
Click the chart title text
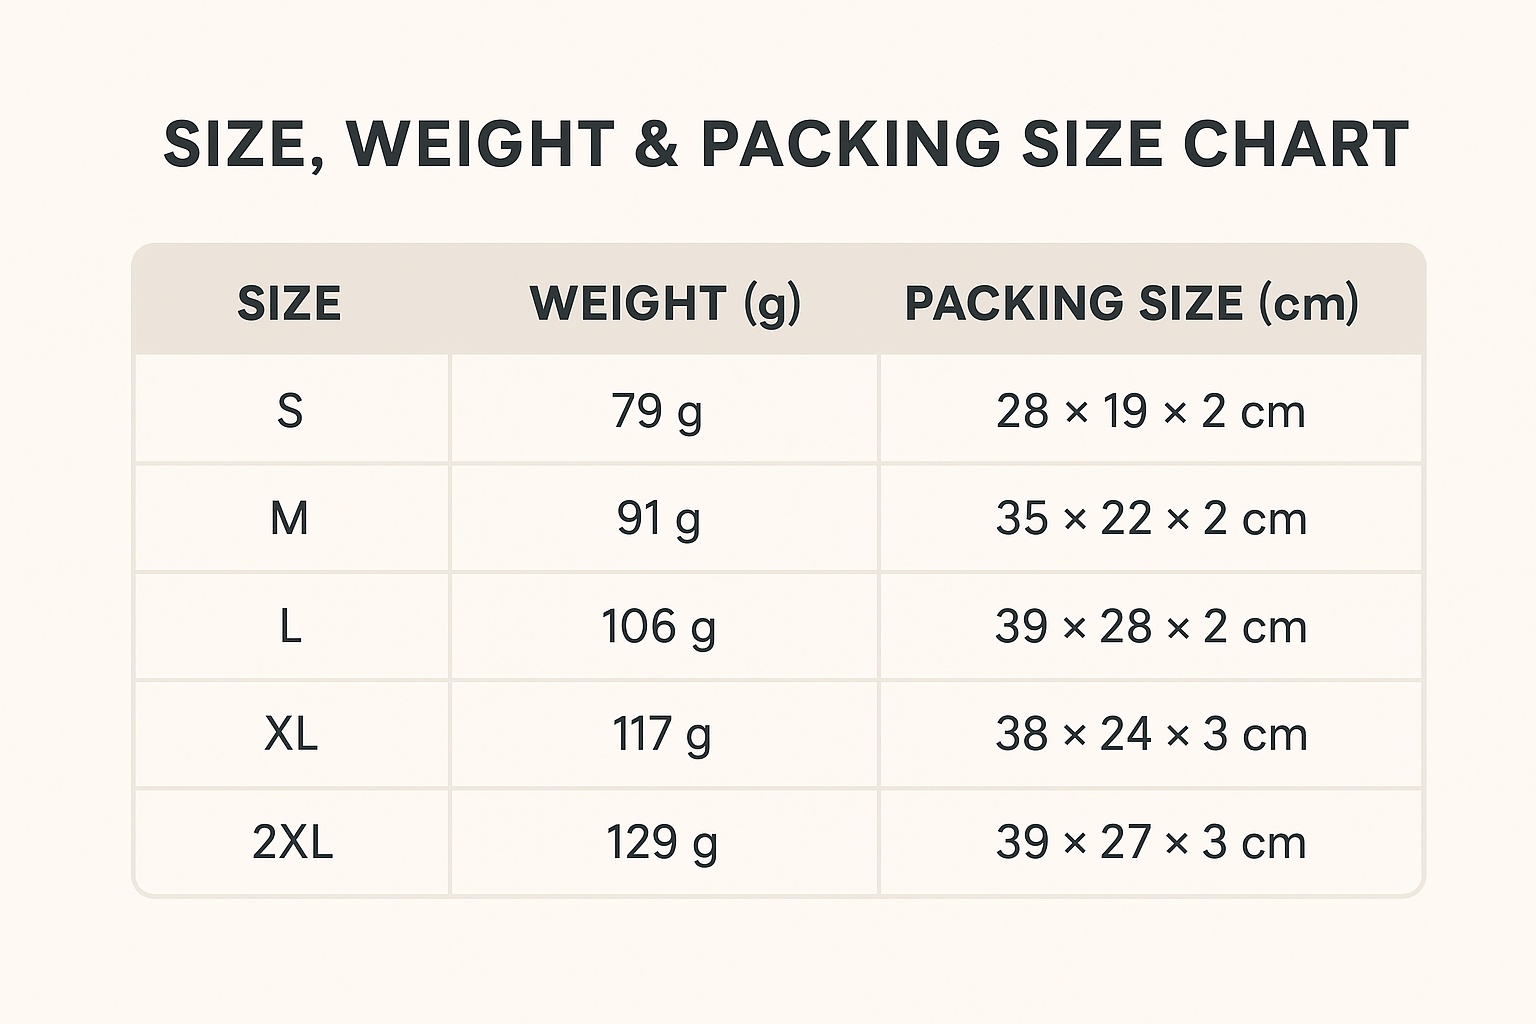[x=786, y=143]
